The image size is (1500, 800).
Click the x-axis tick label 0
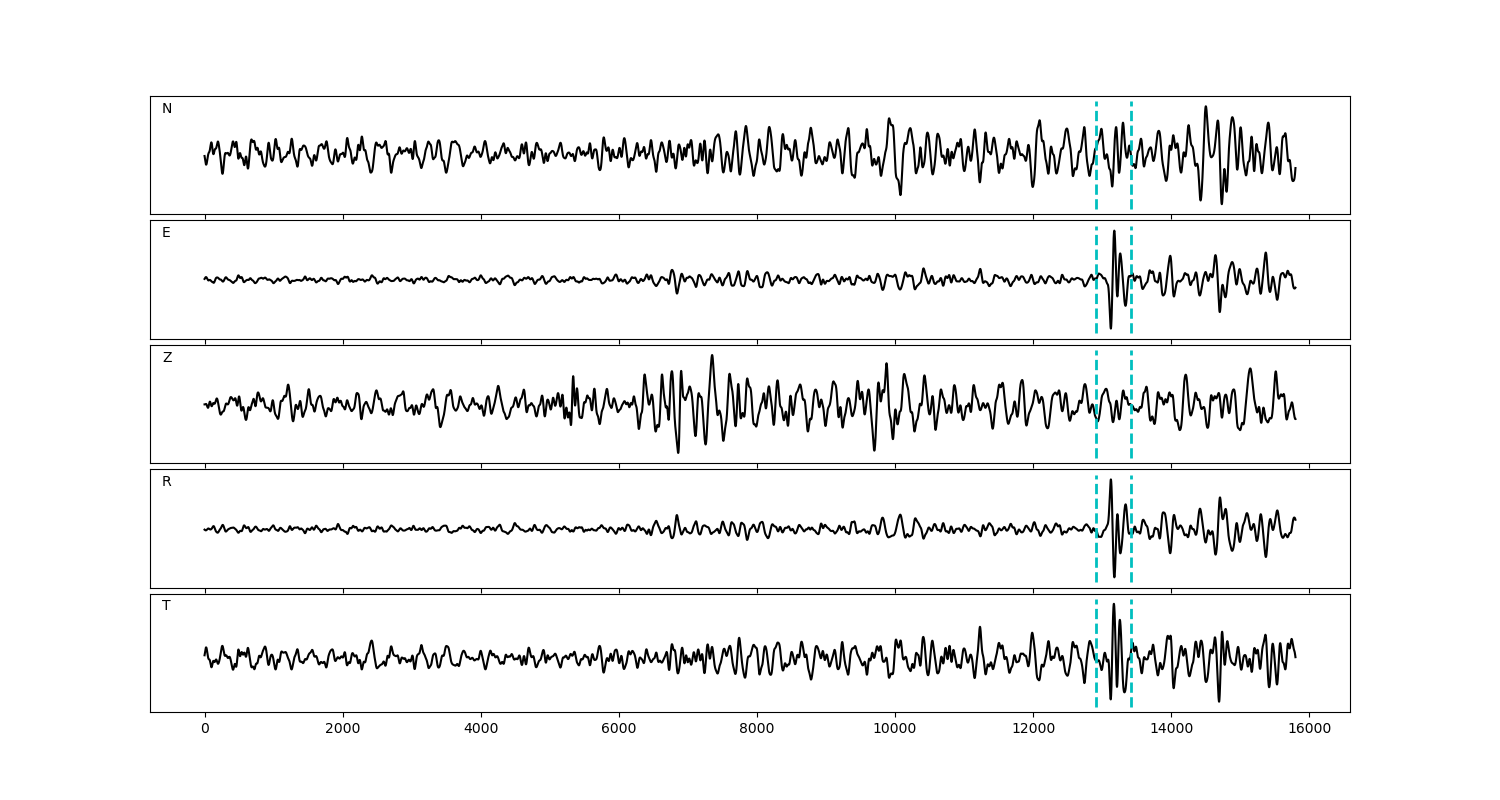tap(205, 730)
